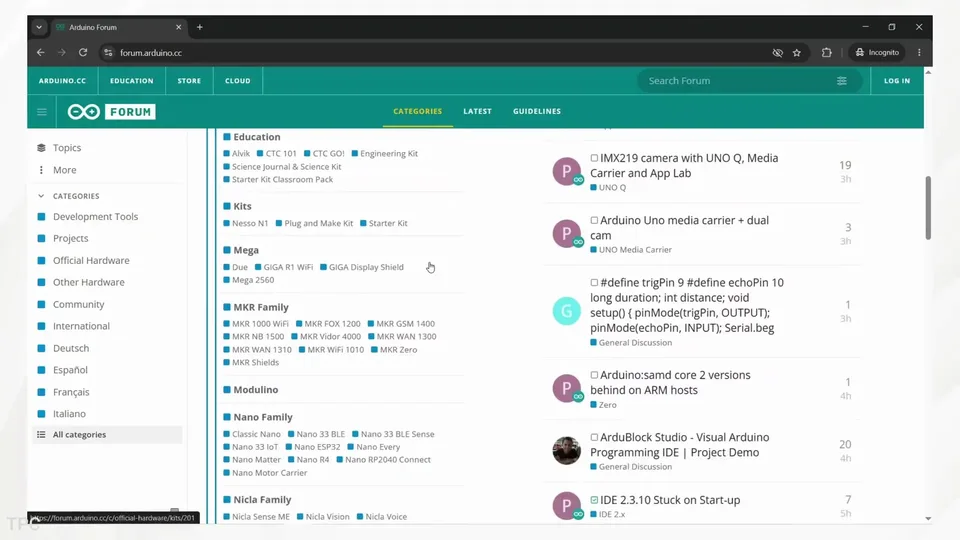The image size is (960, 540).
Task: Open MKR Vidor 4000 subcategory
Action: [326, 337]
